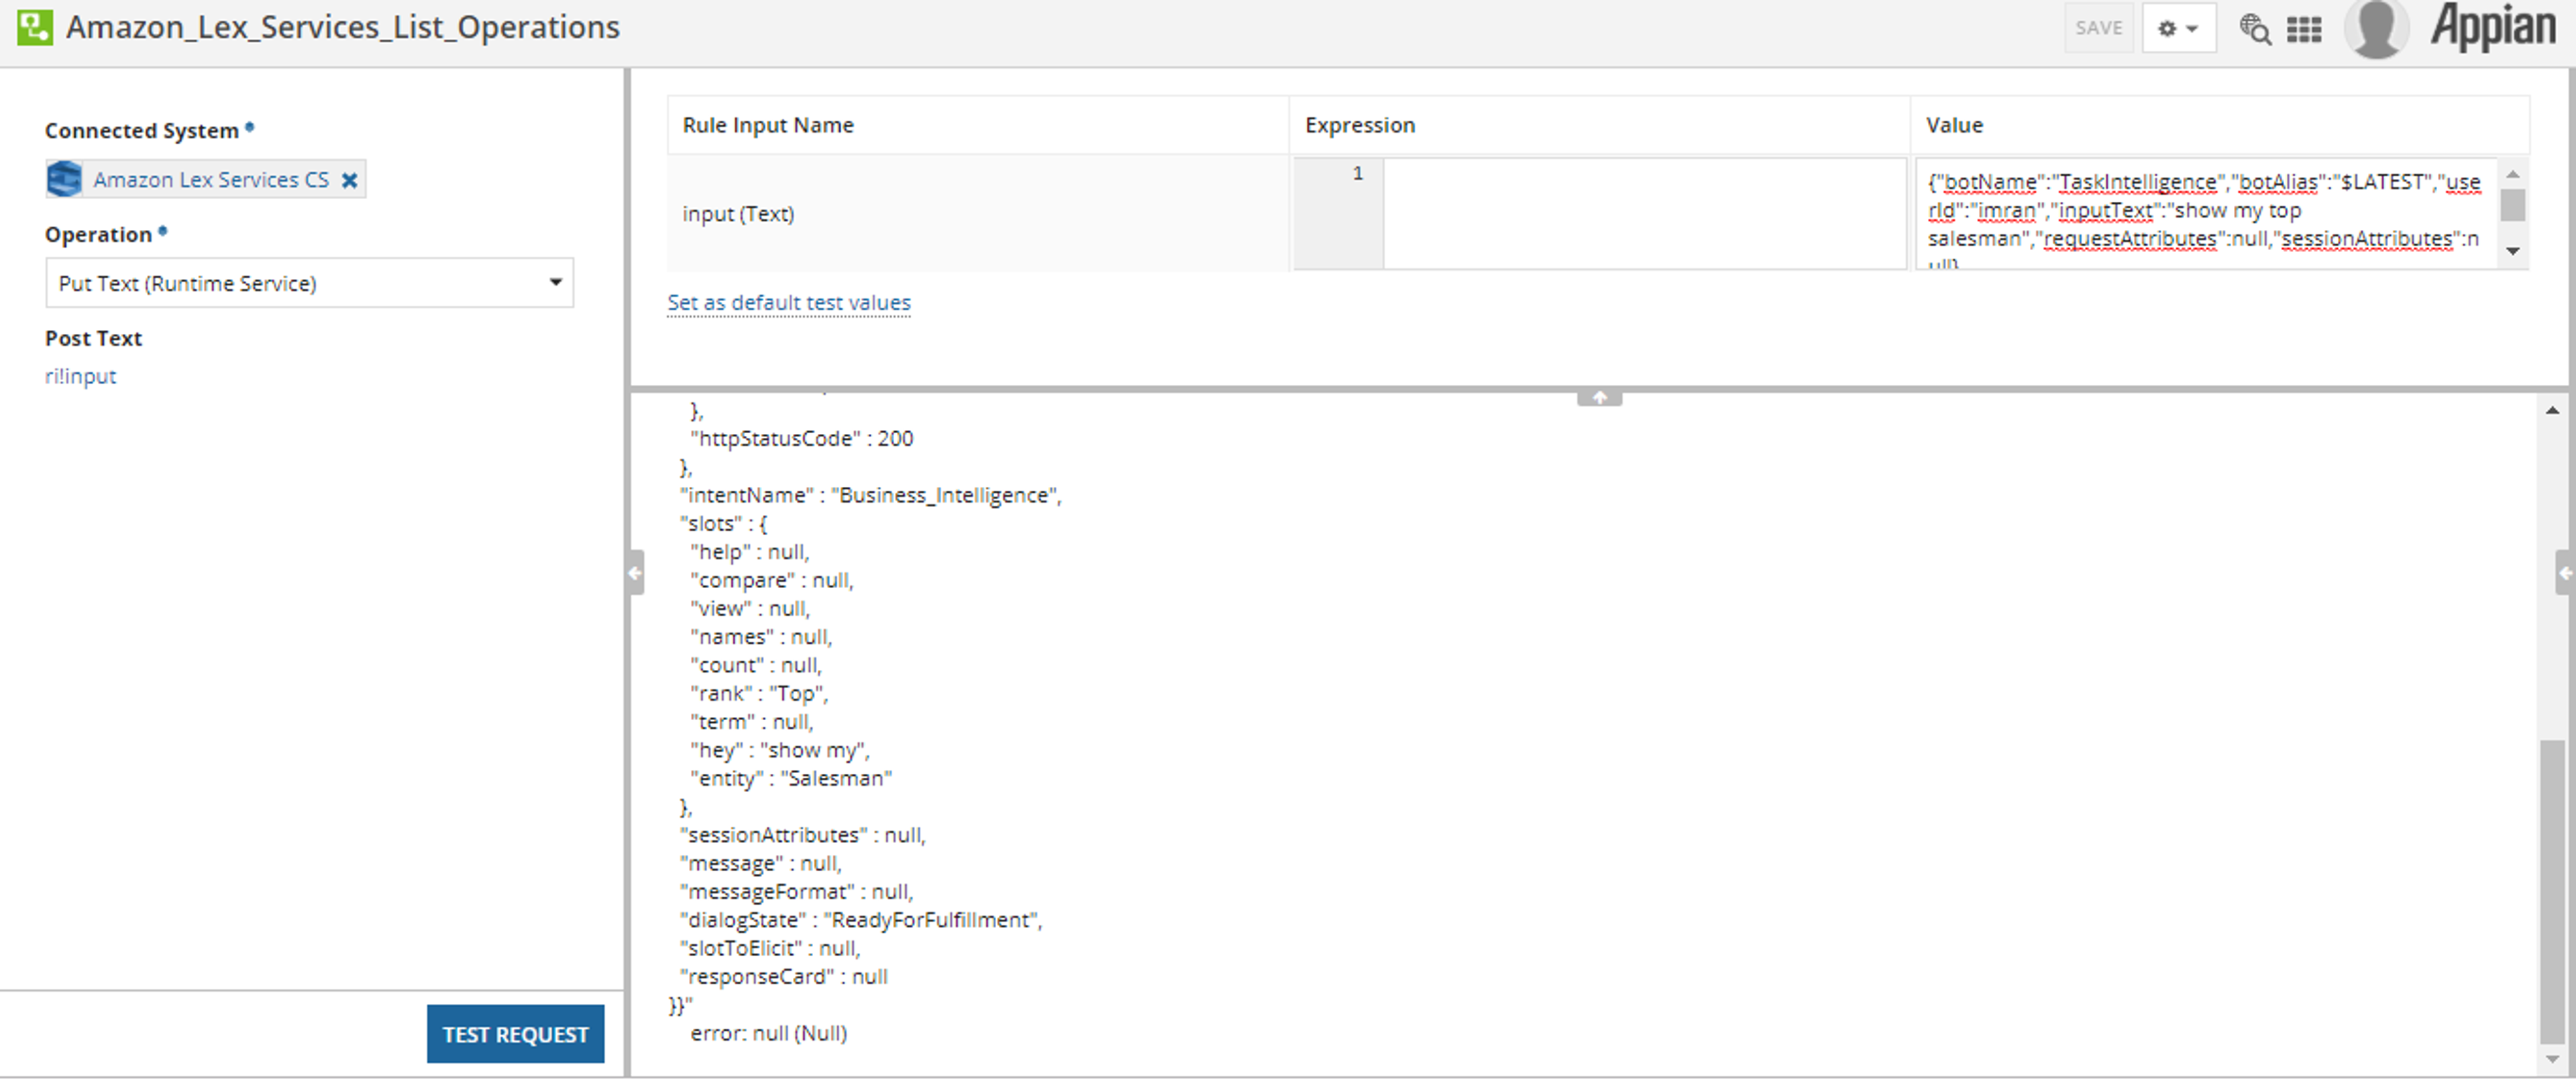The image size is (2576, 1089).
Task: Click the "sessionAttributes" : null line
Action: pos(803,835)
